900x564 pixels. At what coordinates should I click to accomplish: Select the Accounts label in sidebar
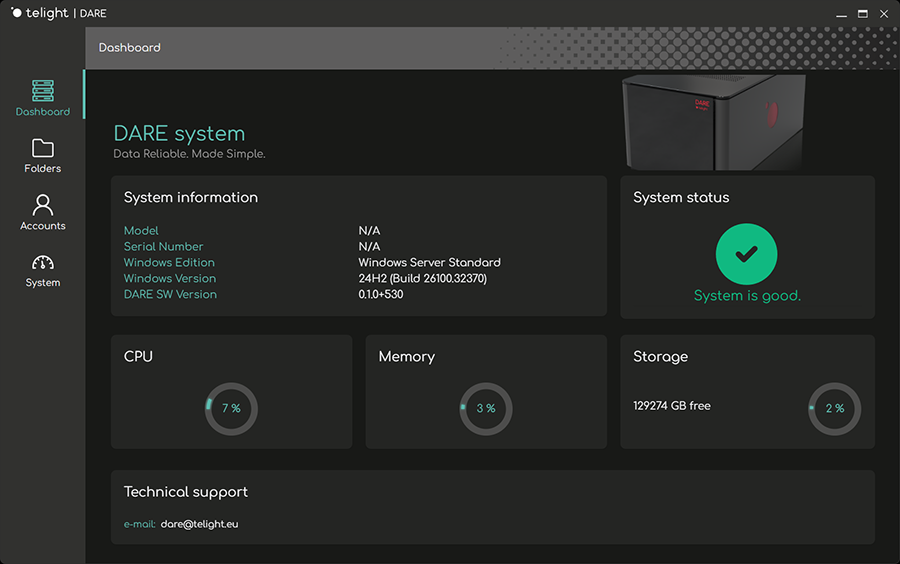[42, 226]
